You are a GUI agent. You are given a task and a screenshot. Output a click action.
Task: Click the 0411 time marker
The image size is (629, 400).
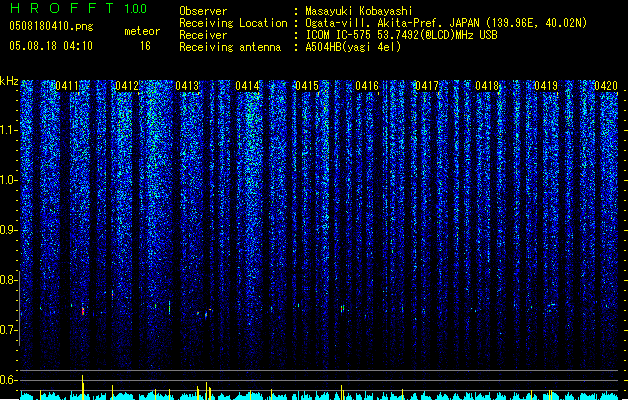pos(67,86)
